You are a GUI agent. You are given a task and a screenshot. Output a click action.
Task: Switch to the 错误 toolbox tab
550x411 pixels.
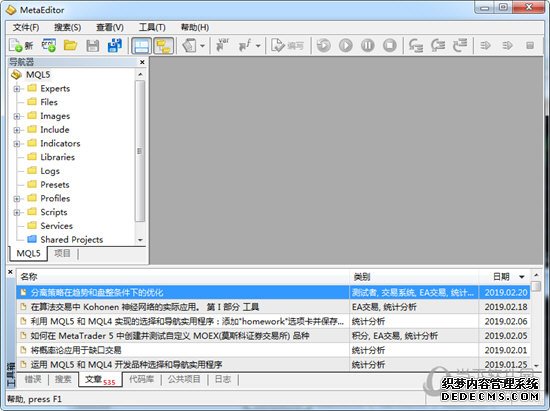(33, 379)
